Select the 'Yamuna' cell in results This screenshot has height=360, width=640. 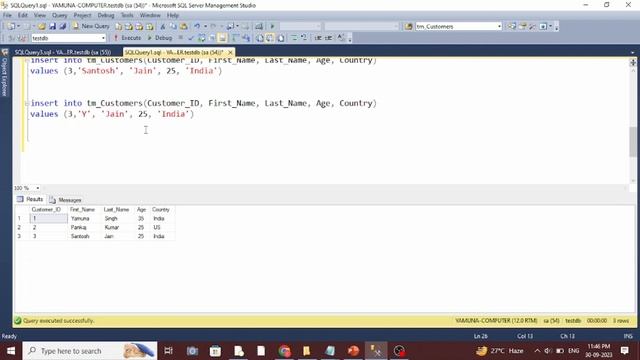pyautogui.click(x=84, y=219)
